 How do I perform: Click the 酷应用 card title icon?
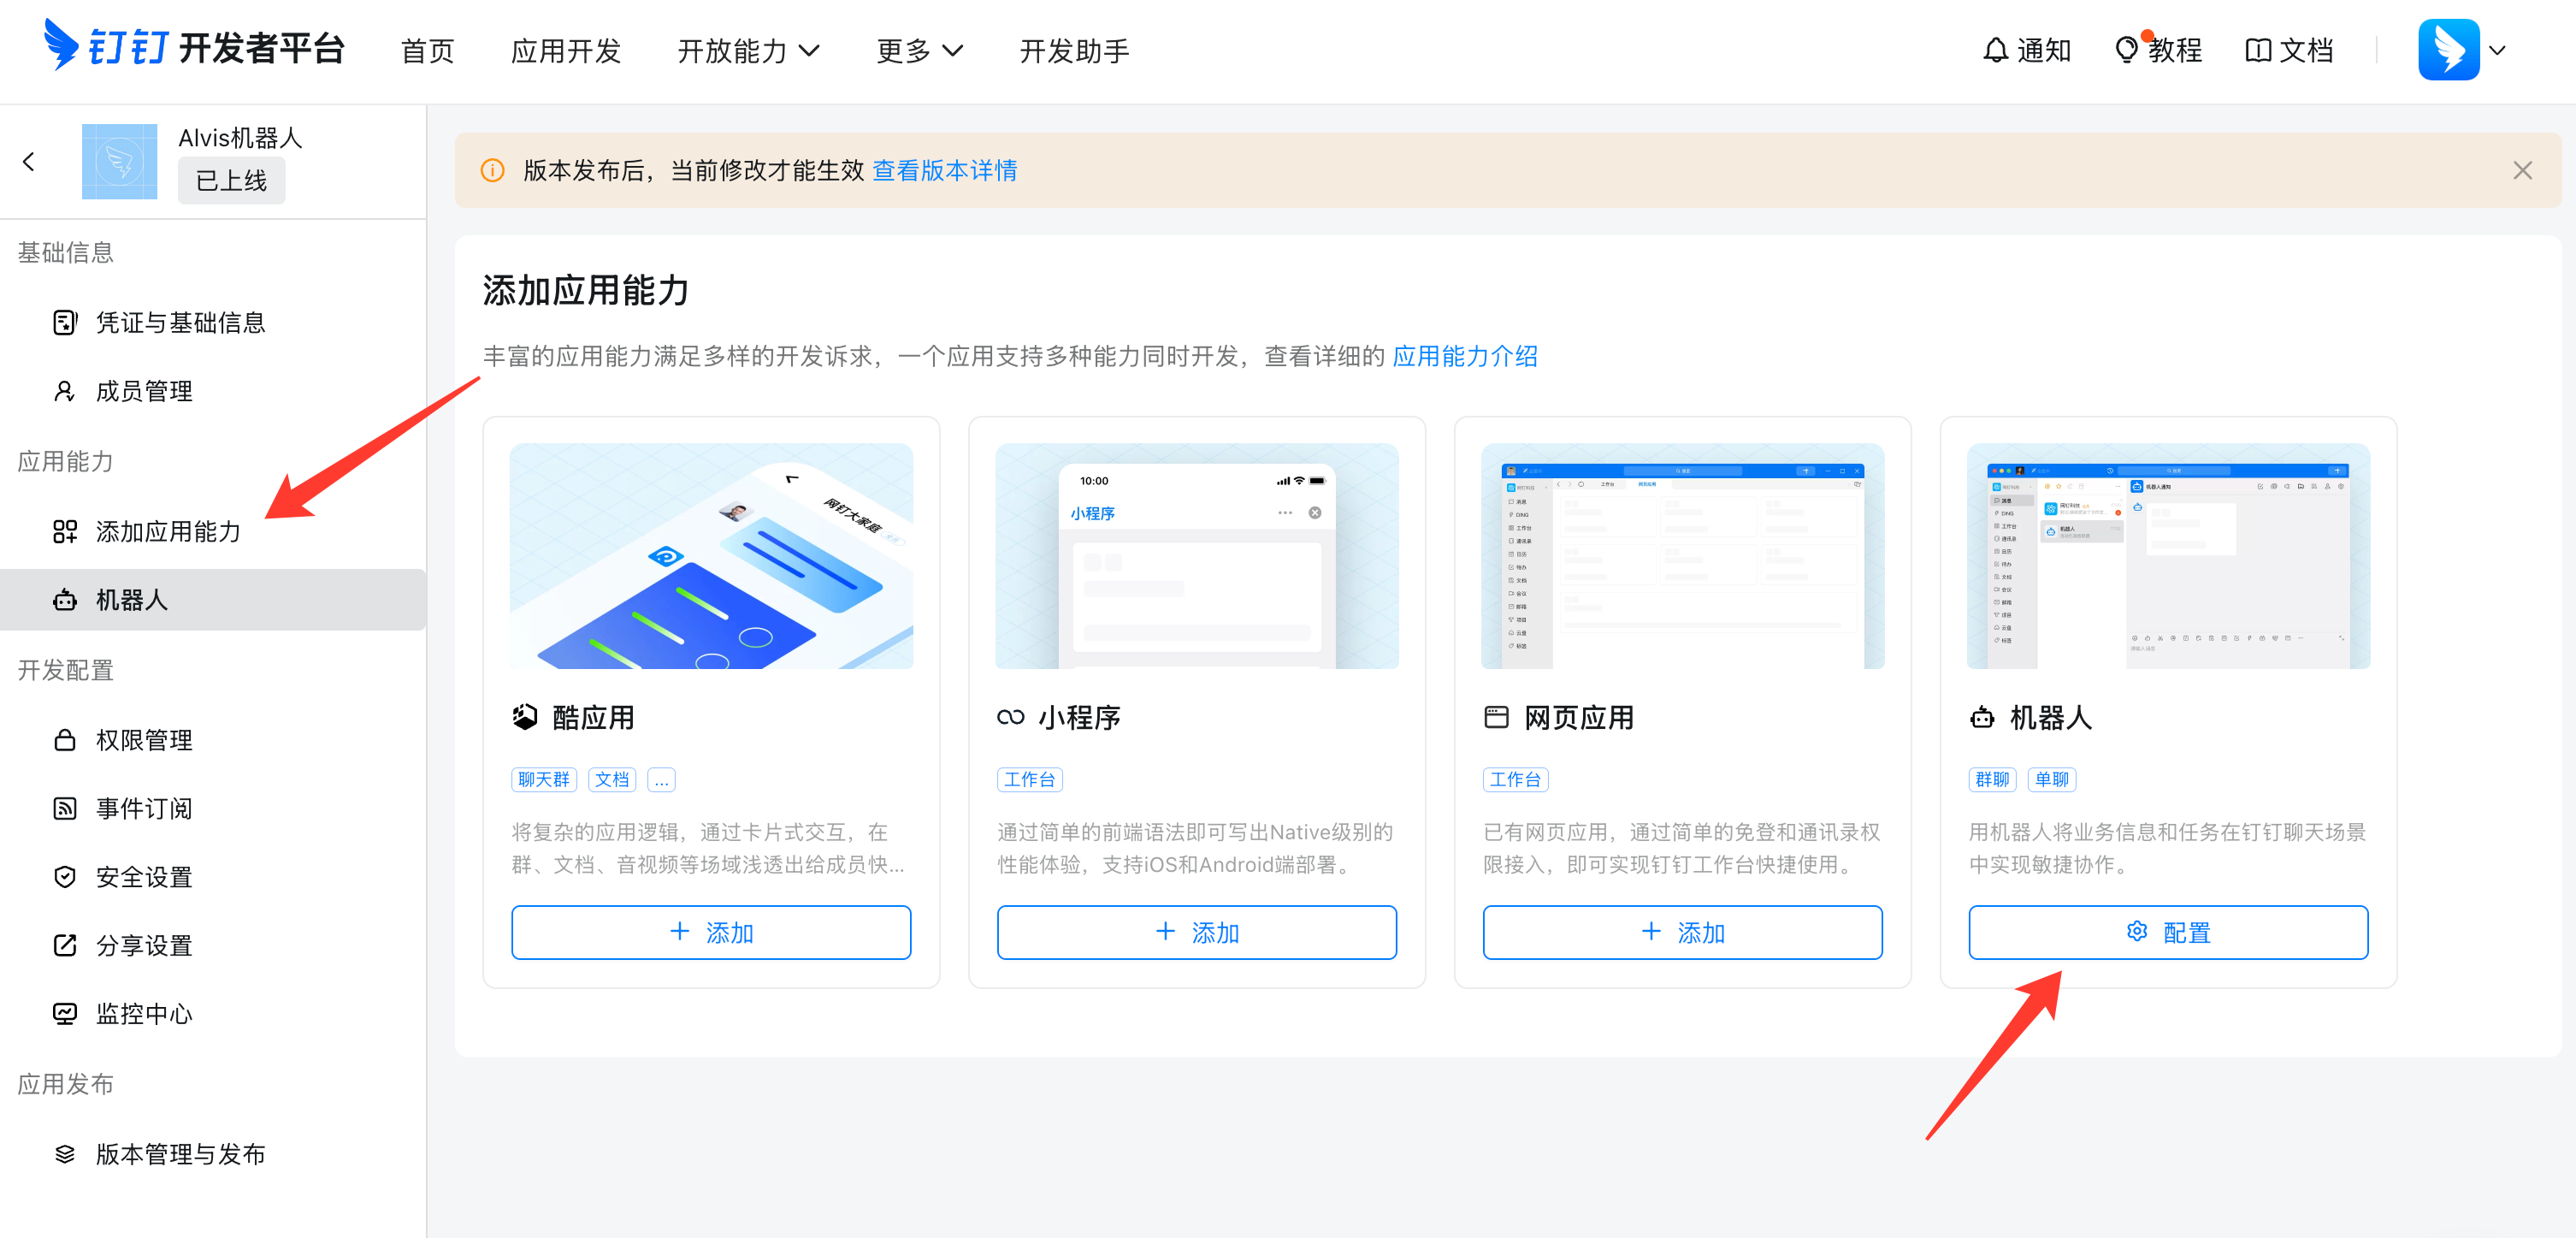click(x=525, y=717)
